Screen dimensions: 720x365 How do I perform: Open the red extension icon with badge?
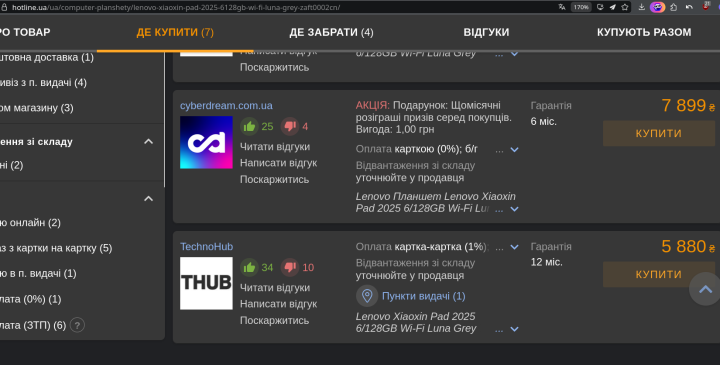click(x=706, y=6)
